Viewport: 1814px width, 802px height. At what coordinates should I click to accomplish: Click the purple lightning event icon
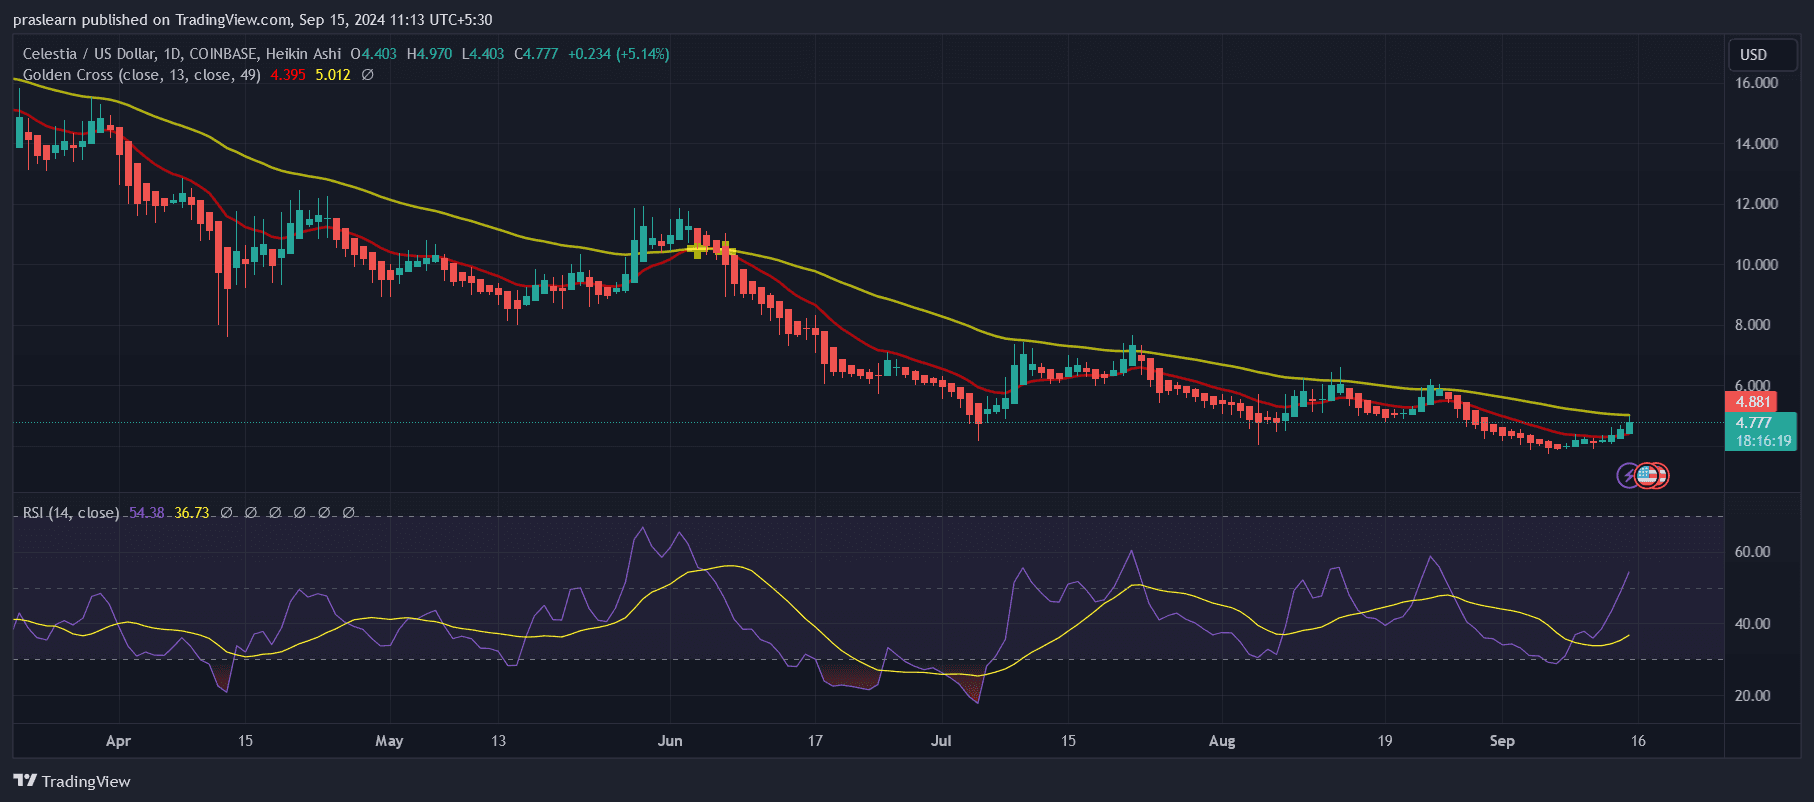(1629, 475)
